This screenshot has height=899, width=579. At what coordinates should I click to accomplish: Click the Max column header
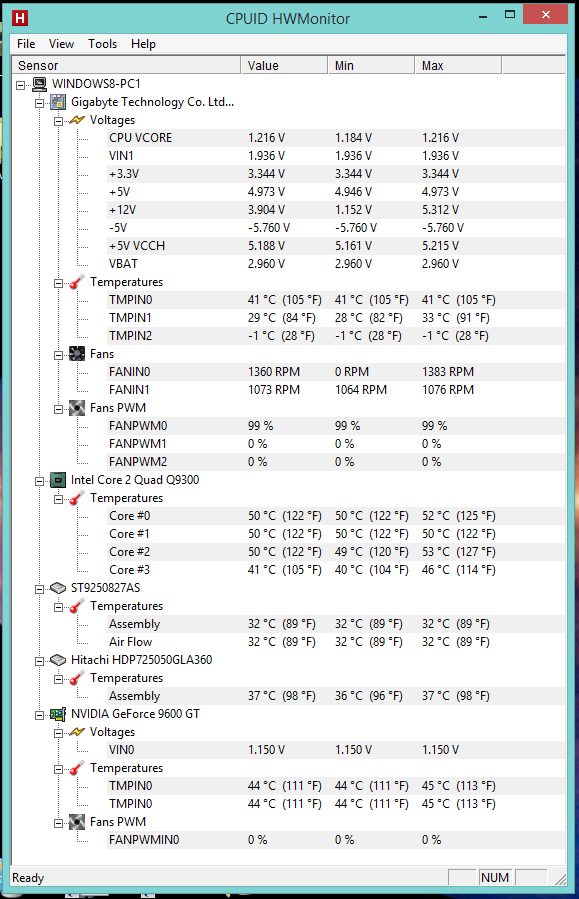(458, 65)
